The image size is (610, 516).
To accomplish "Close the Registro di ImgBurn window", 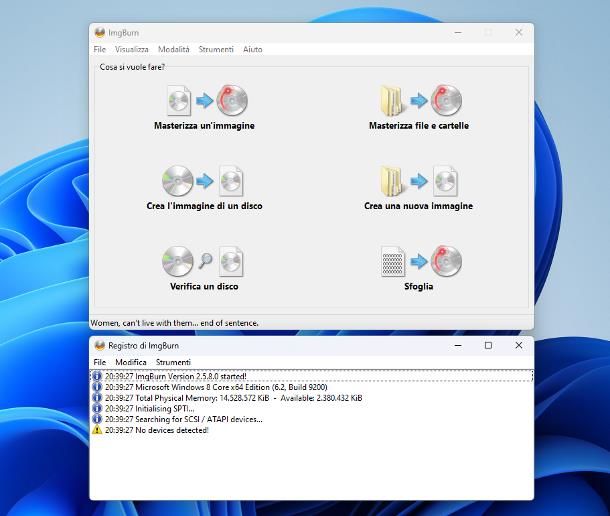I will (519, 345).
